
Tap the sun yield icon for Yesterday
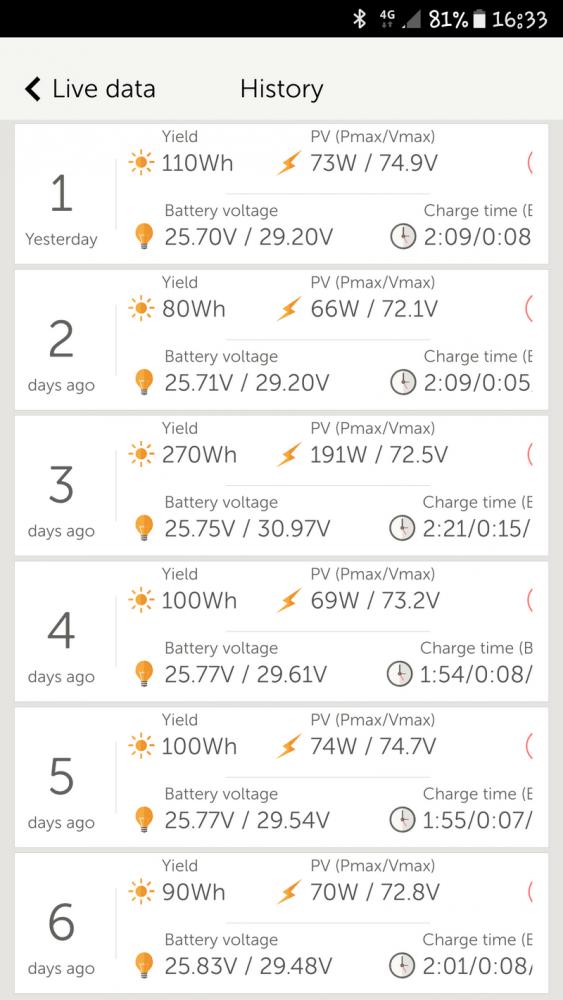coord(141,163)
